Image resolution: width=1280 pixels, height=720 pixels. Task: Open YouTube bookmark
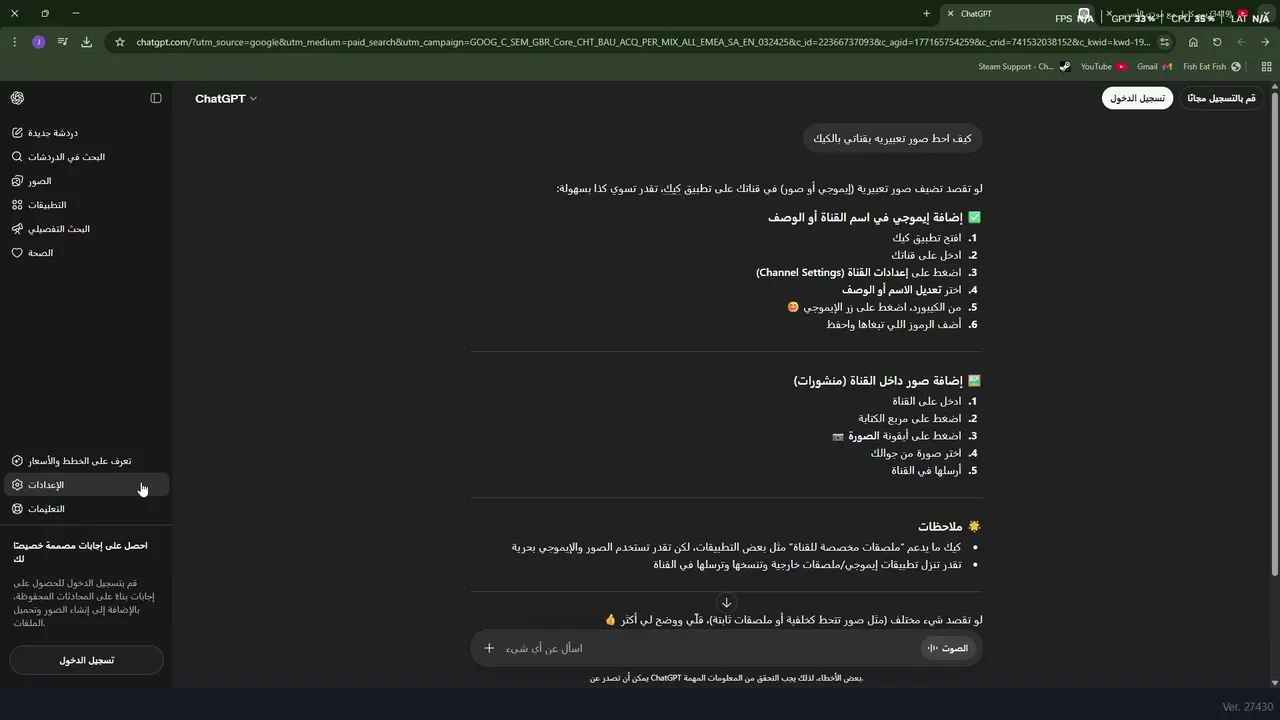[1104, 67]
